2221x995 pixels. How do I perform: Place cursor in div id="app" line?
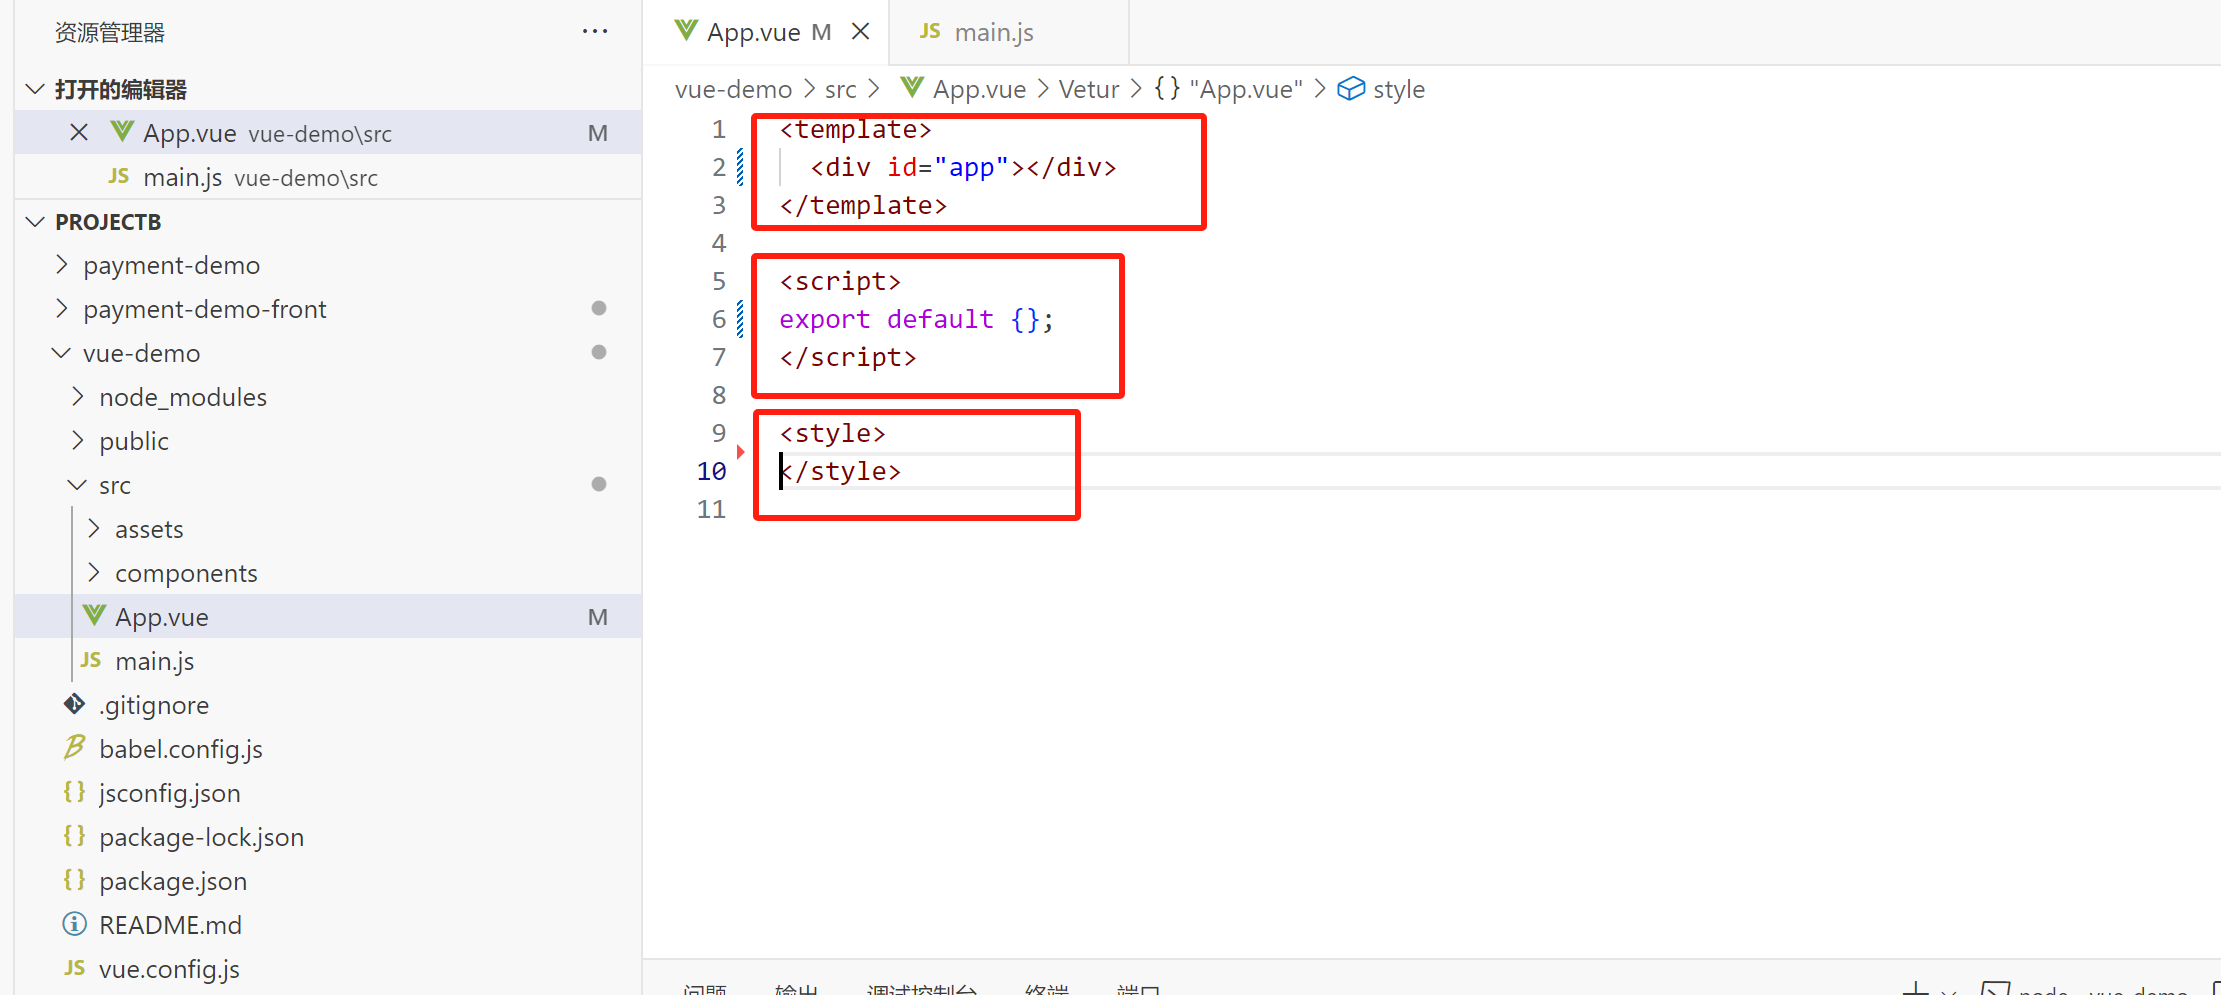963,167
